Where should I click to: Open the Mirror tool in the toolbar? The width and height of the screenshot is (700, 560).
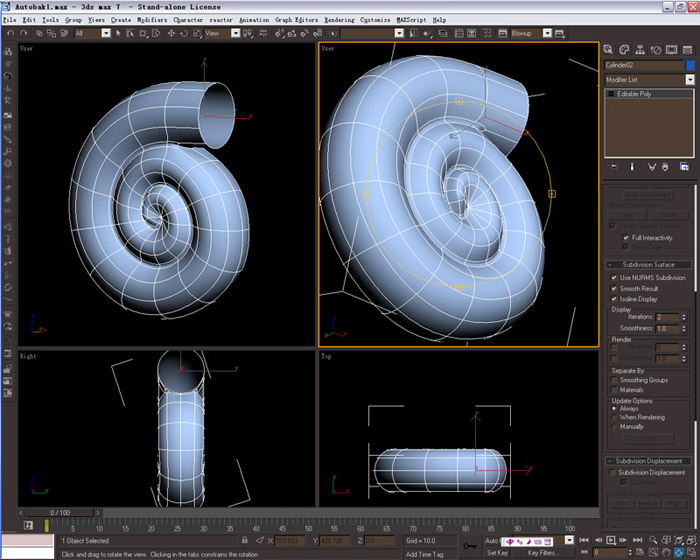(413, 33)
